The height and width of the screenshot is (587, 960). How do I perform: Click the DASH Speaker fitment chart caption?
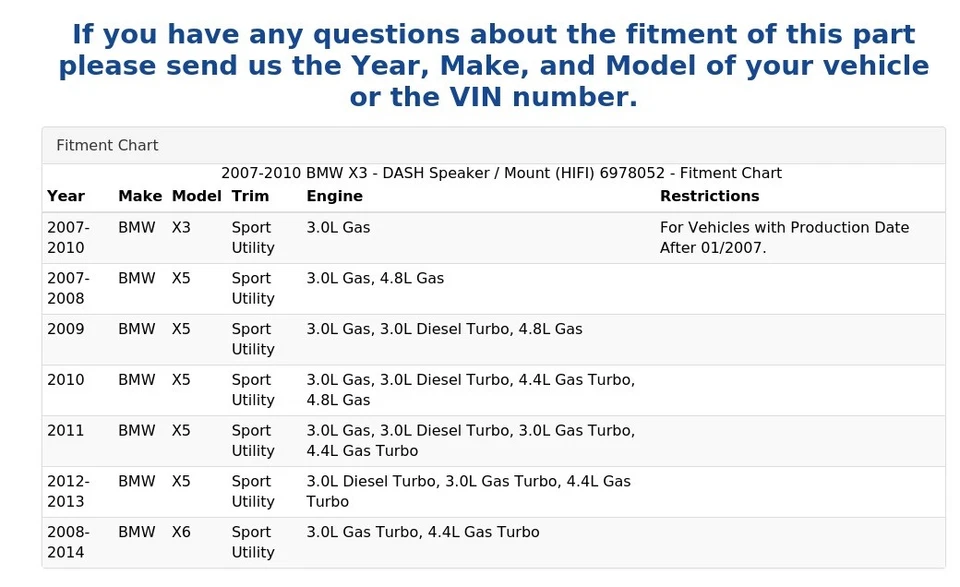click(501, 173)
